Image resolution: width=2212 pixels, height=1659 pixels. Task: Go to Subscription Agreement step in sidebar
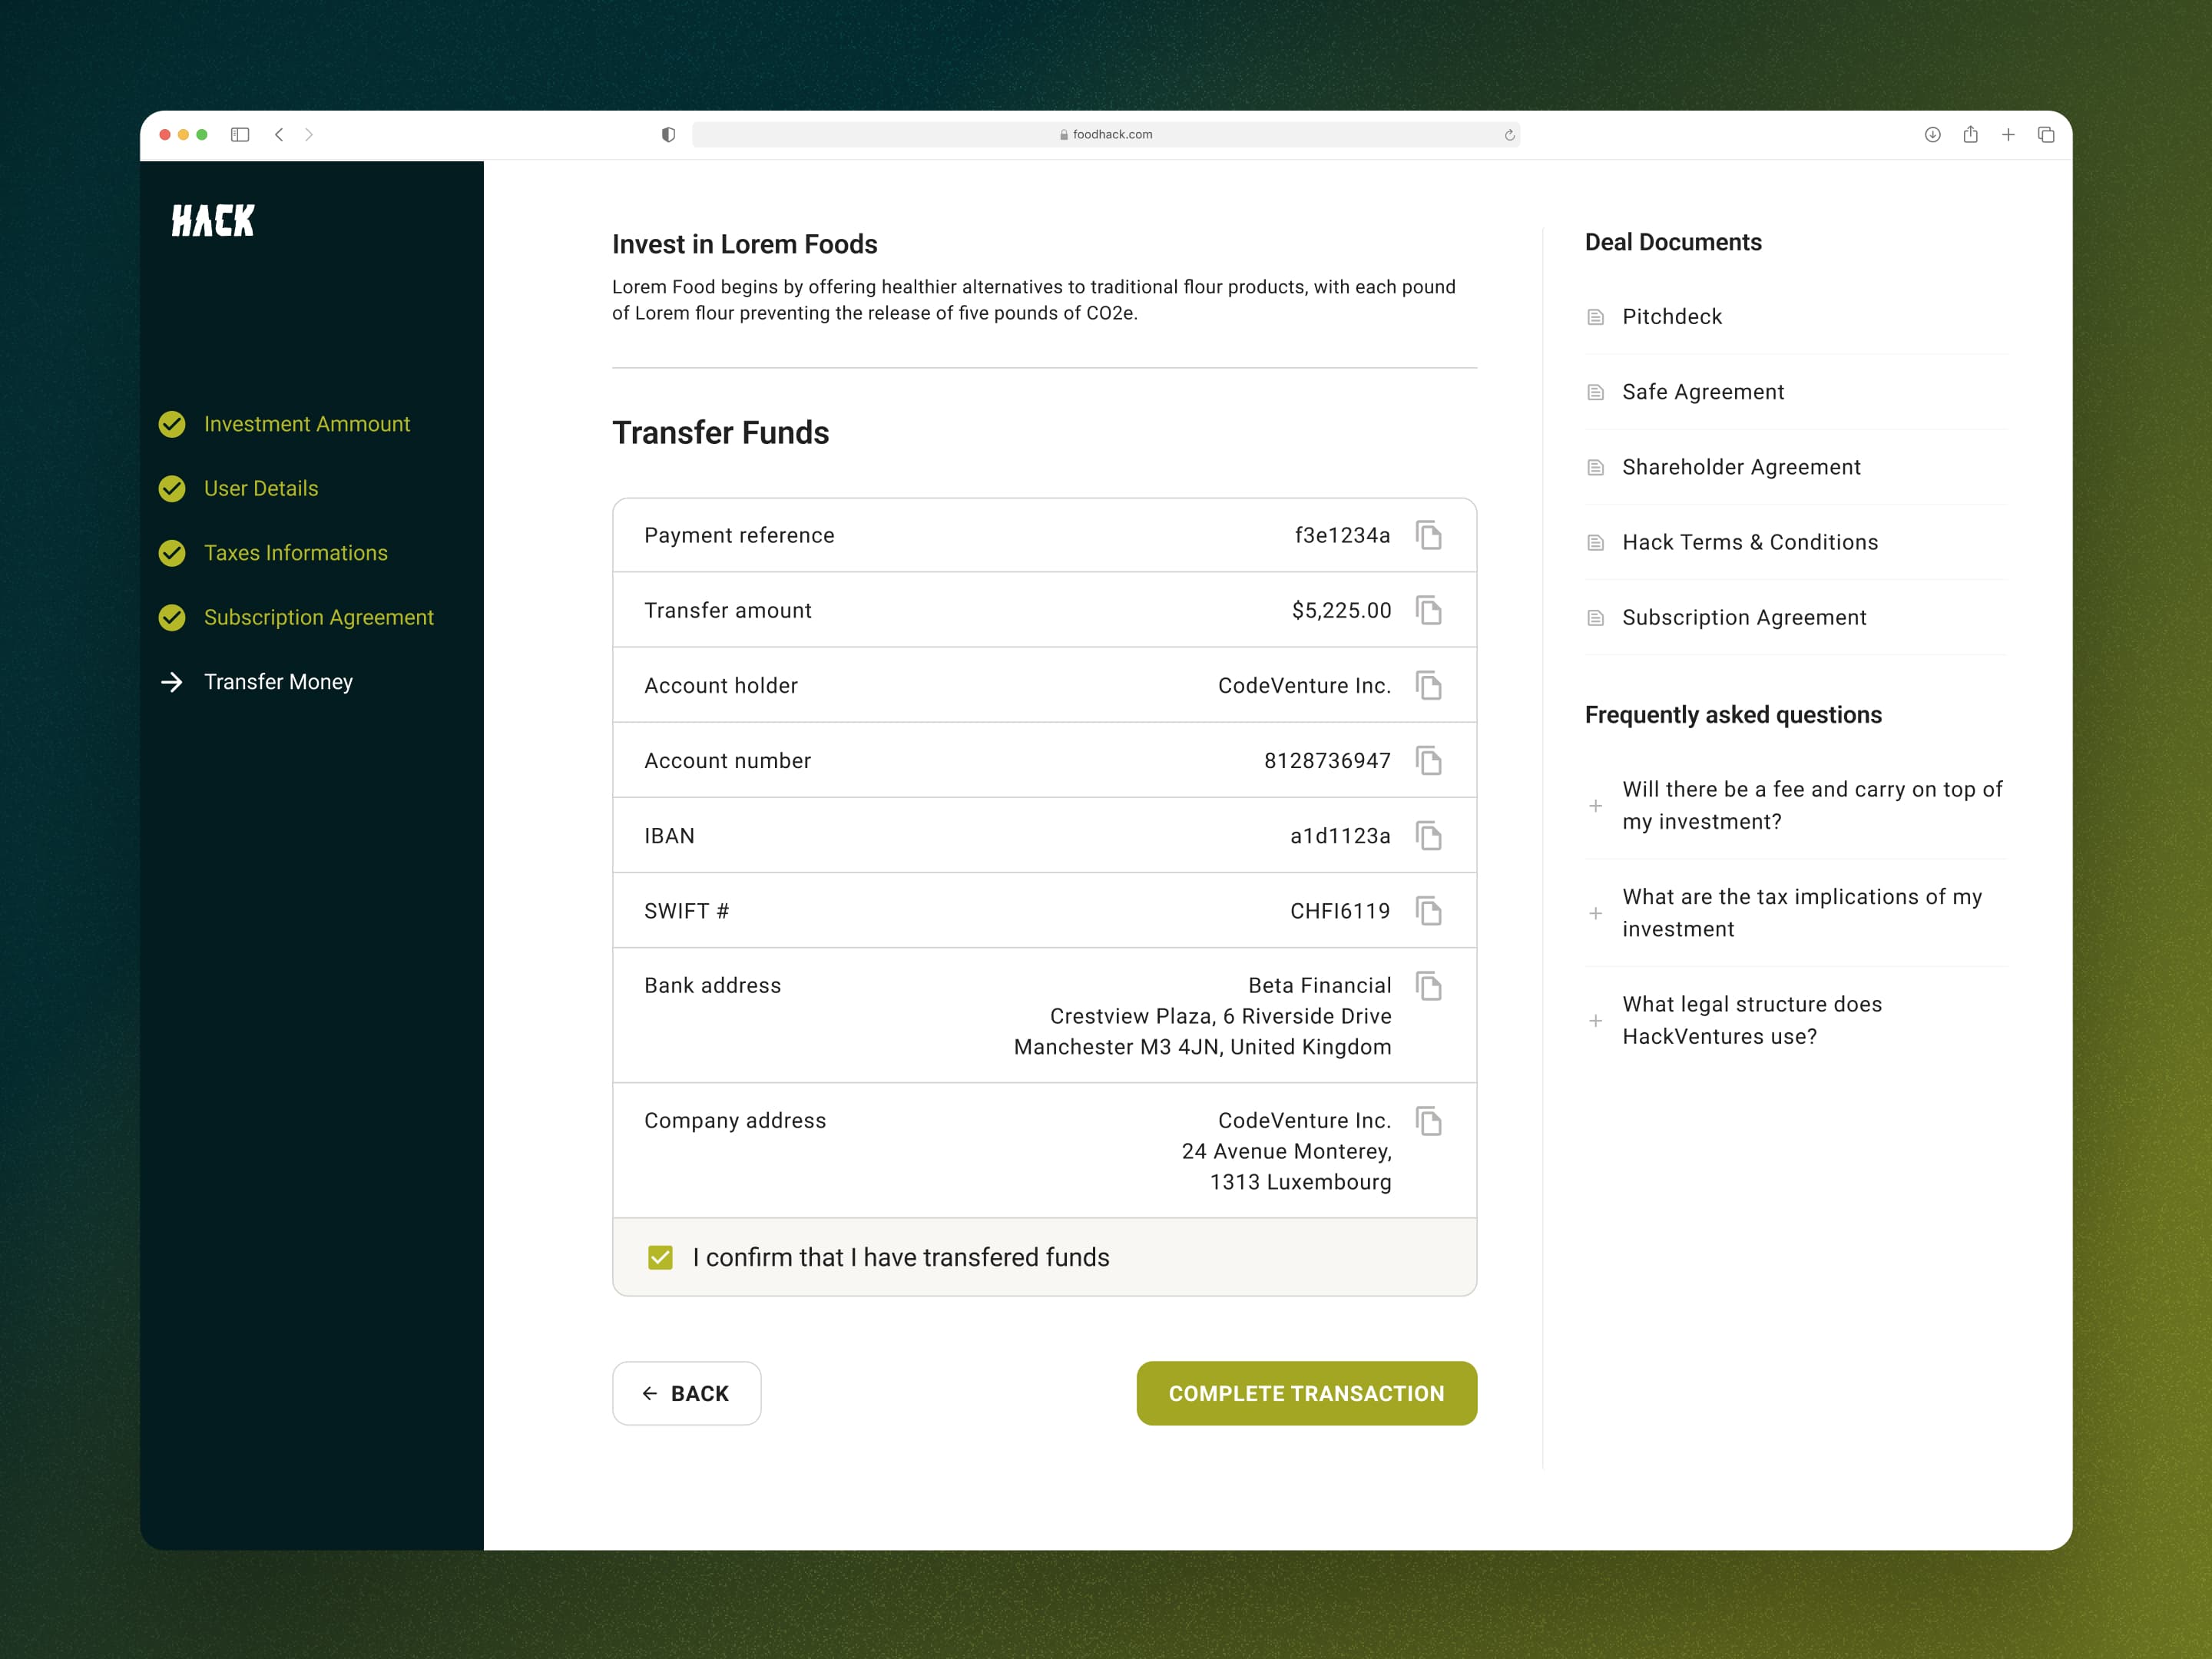(319, 617)
